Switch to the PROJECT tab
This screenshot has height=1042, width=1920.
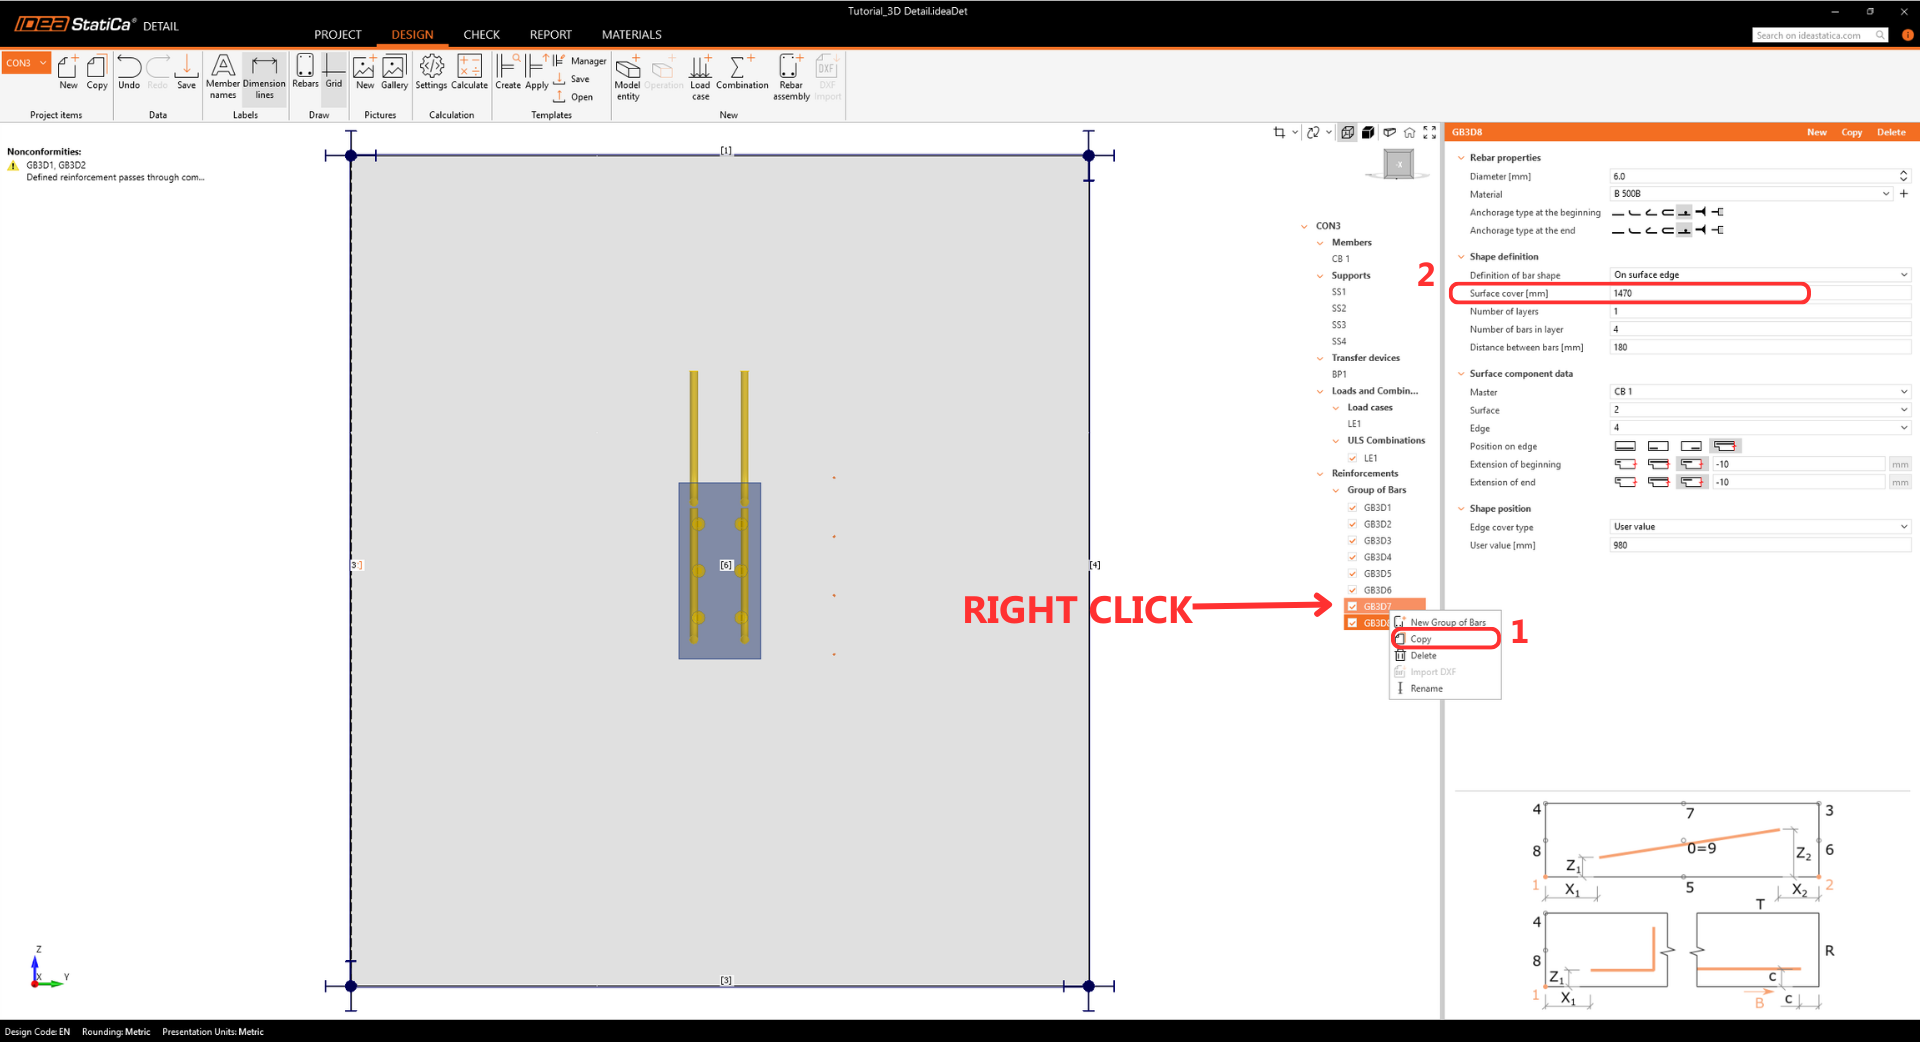pyautogui.click(x=338, y=35)
